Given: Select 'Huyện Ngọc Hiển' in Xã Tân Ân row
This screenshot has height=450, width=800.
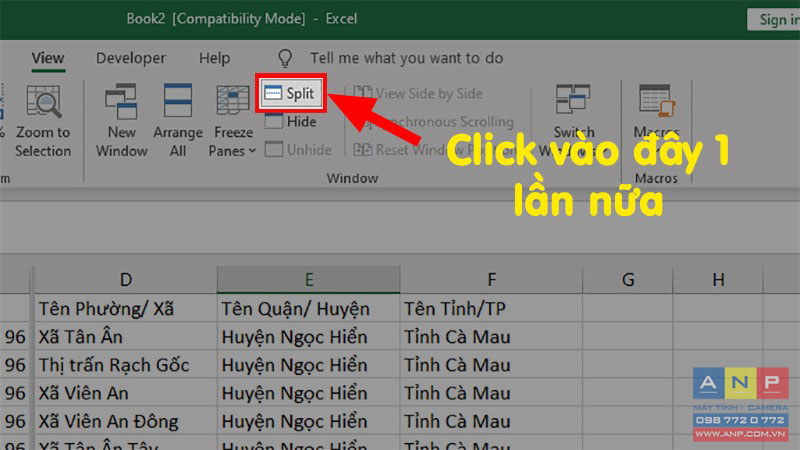Looking at the screenshot, I should (309, 336).
